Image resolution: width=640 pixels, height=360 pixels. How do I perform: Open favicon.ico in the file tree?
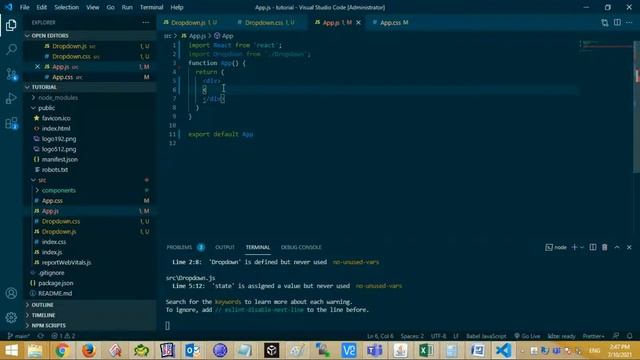(56, 118)
